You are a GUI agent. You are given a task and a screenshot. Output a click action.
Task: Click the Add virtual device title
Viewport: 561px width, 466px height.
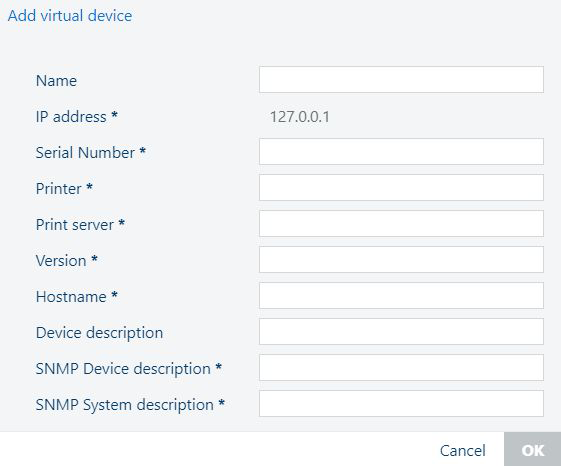click(x=70, y=16)
